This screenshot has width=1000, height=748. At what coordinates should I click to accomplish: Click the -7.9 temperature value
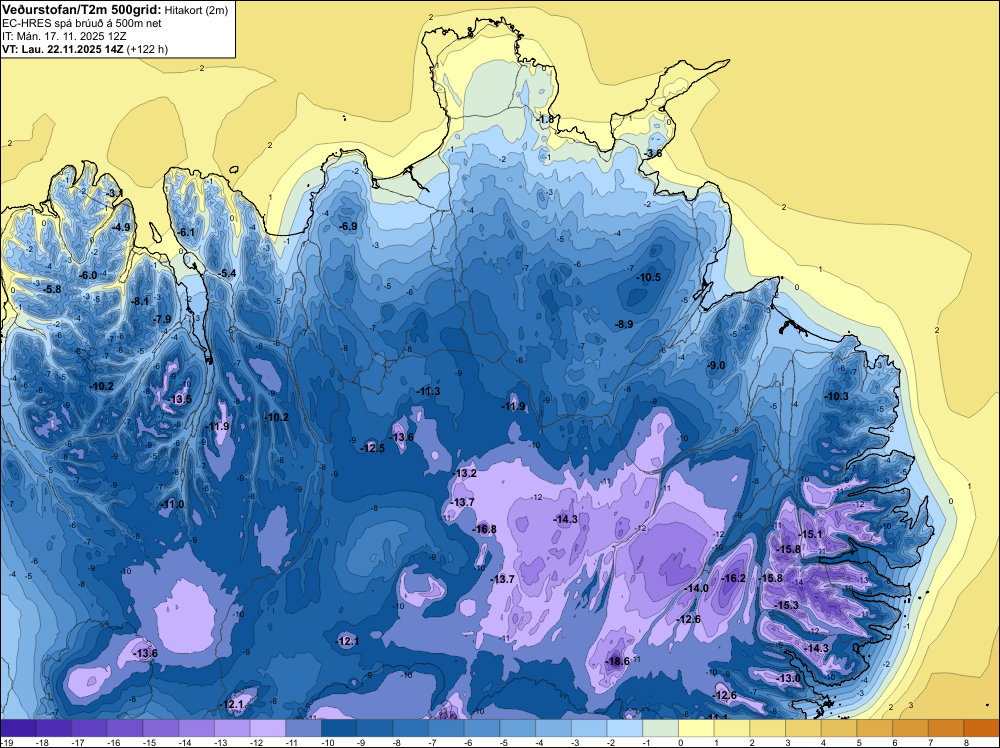(x=162, y=319)
